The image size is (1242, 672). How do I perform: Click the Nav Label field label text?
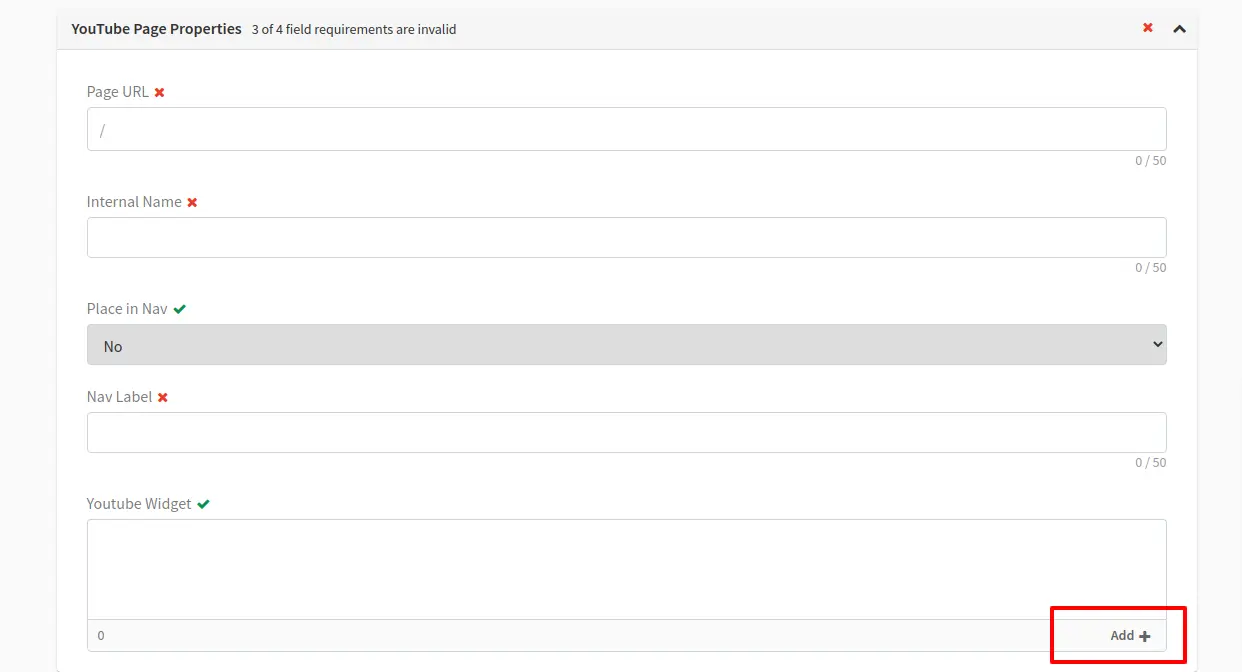pyautogui.click(x=119, y=397)
